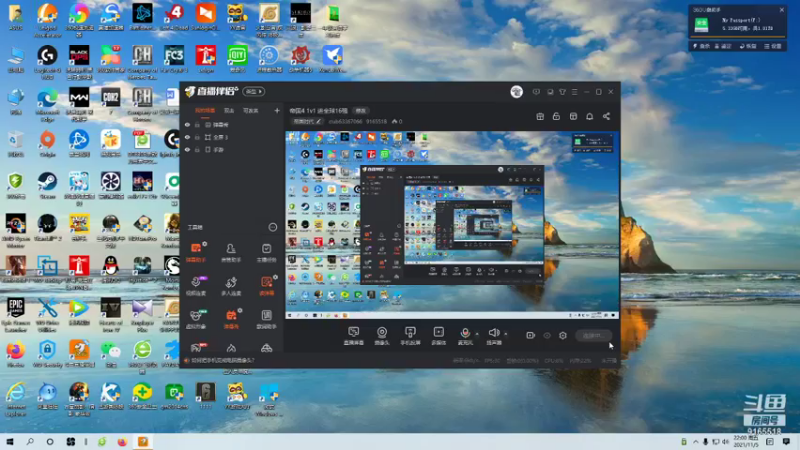Screen dimensions: 800x450
Task: Show hidden icons in system tray
Action: (695, 442)
